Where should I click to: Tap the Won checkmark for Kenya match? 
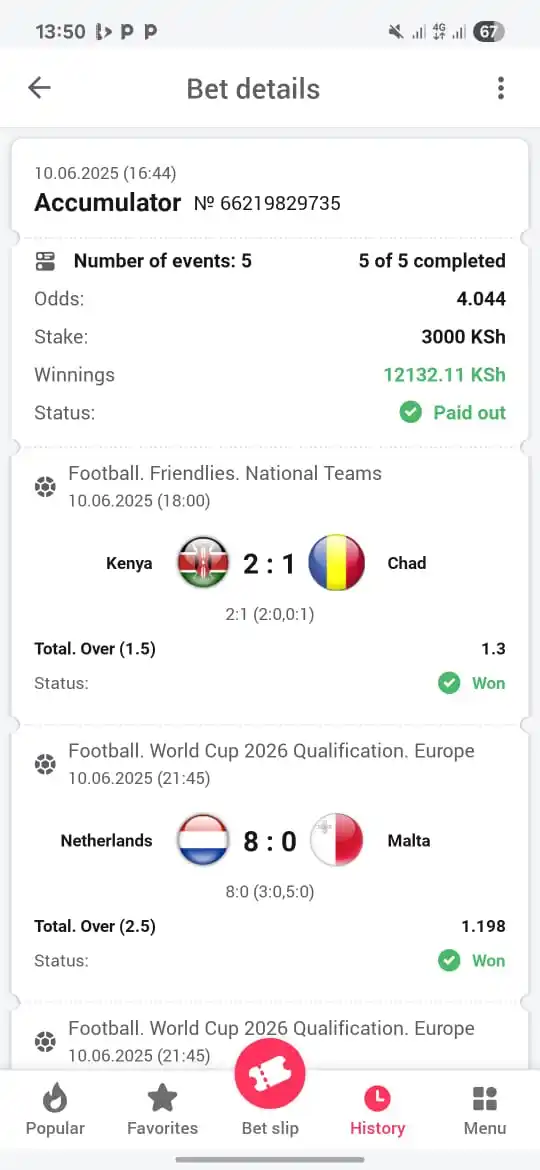pos(449,683)
